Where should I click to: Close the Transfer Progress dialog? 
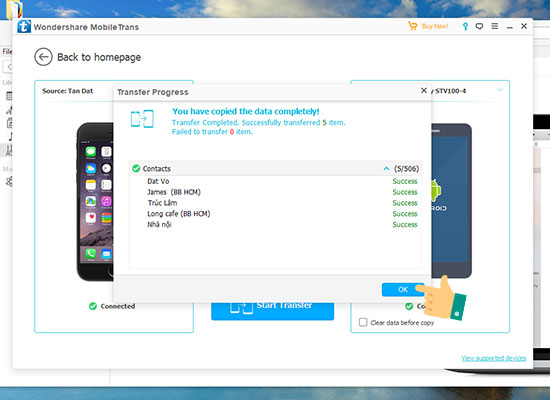pyautogui.click(x=424, y=91)
